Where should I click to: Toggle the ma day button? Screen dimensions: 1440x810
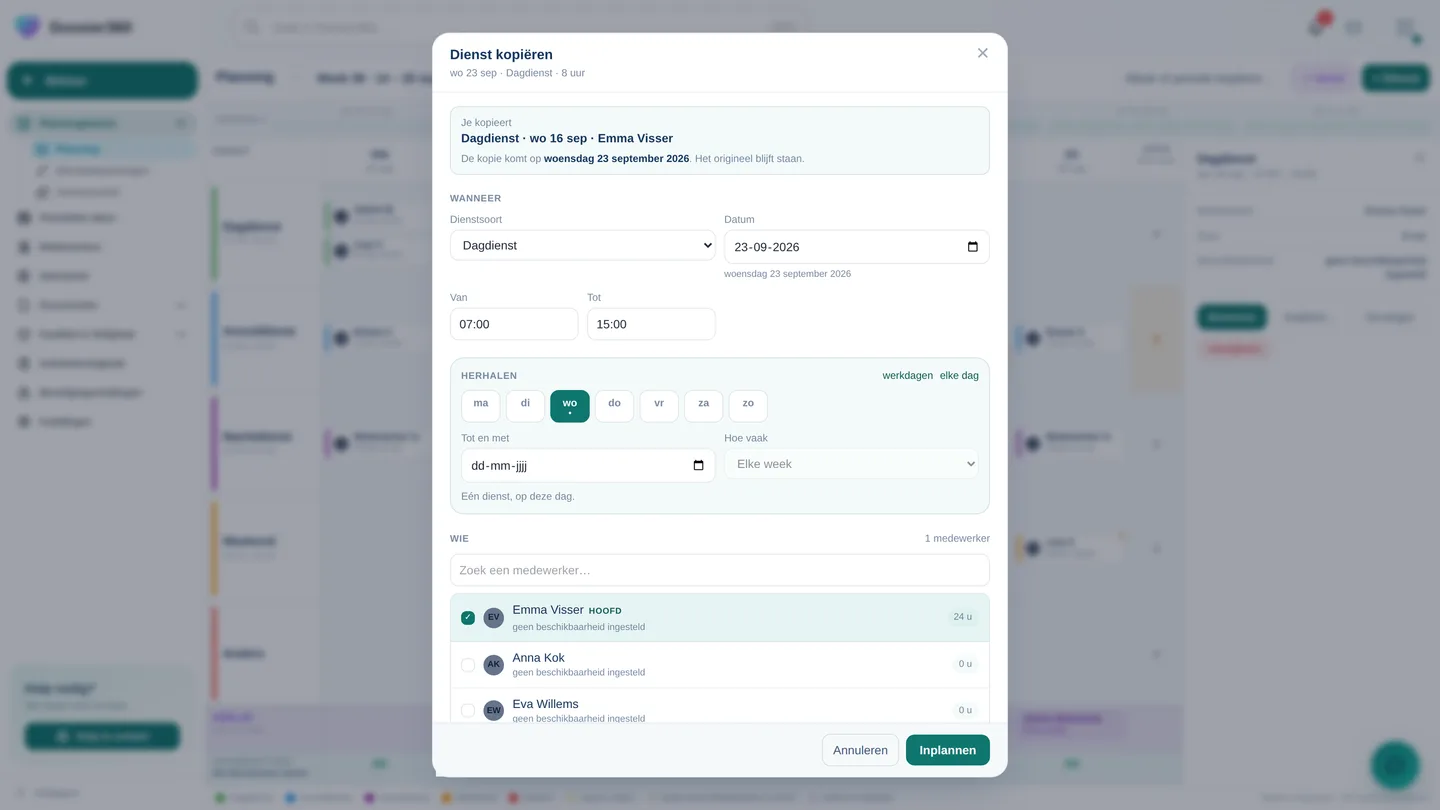pos(481,406)
